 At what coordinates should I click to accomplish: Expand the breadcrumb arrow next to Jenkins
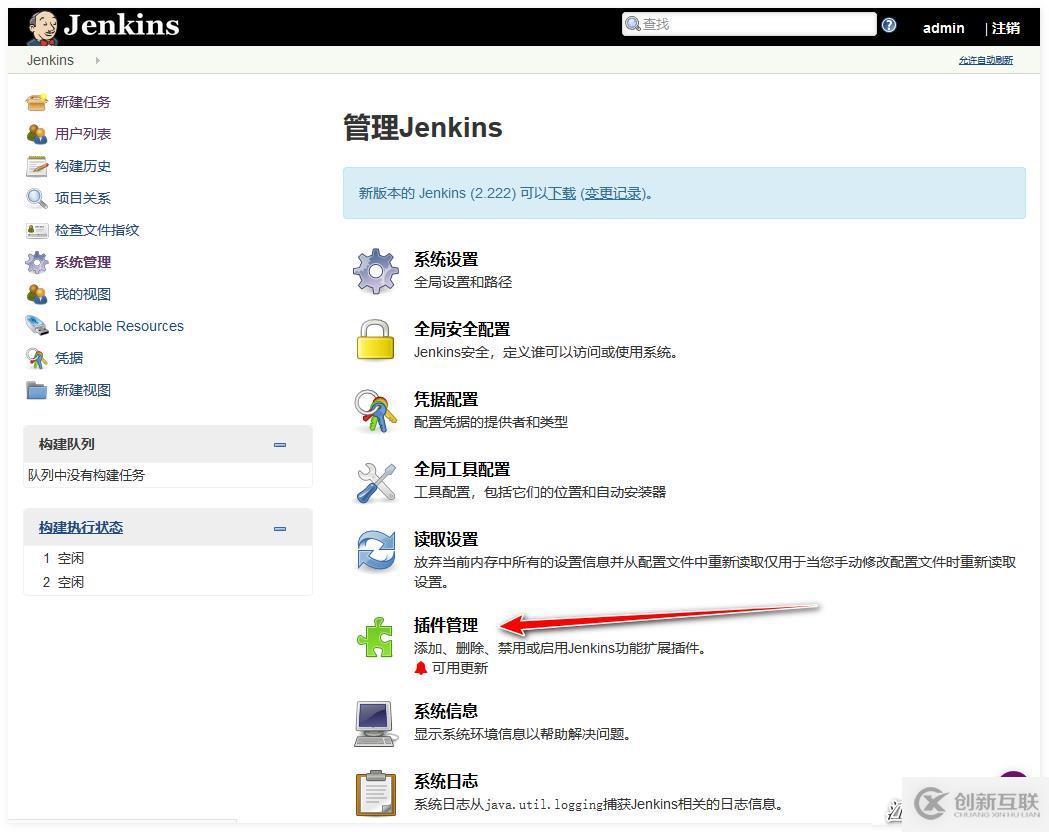96,60
